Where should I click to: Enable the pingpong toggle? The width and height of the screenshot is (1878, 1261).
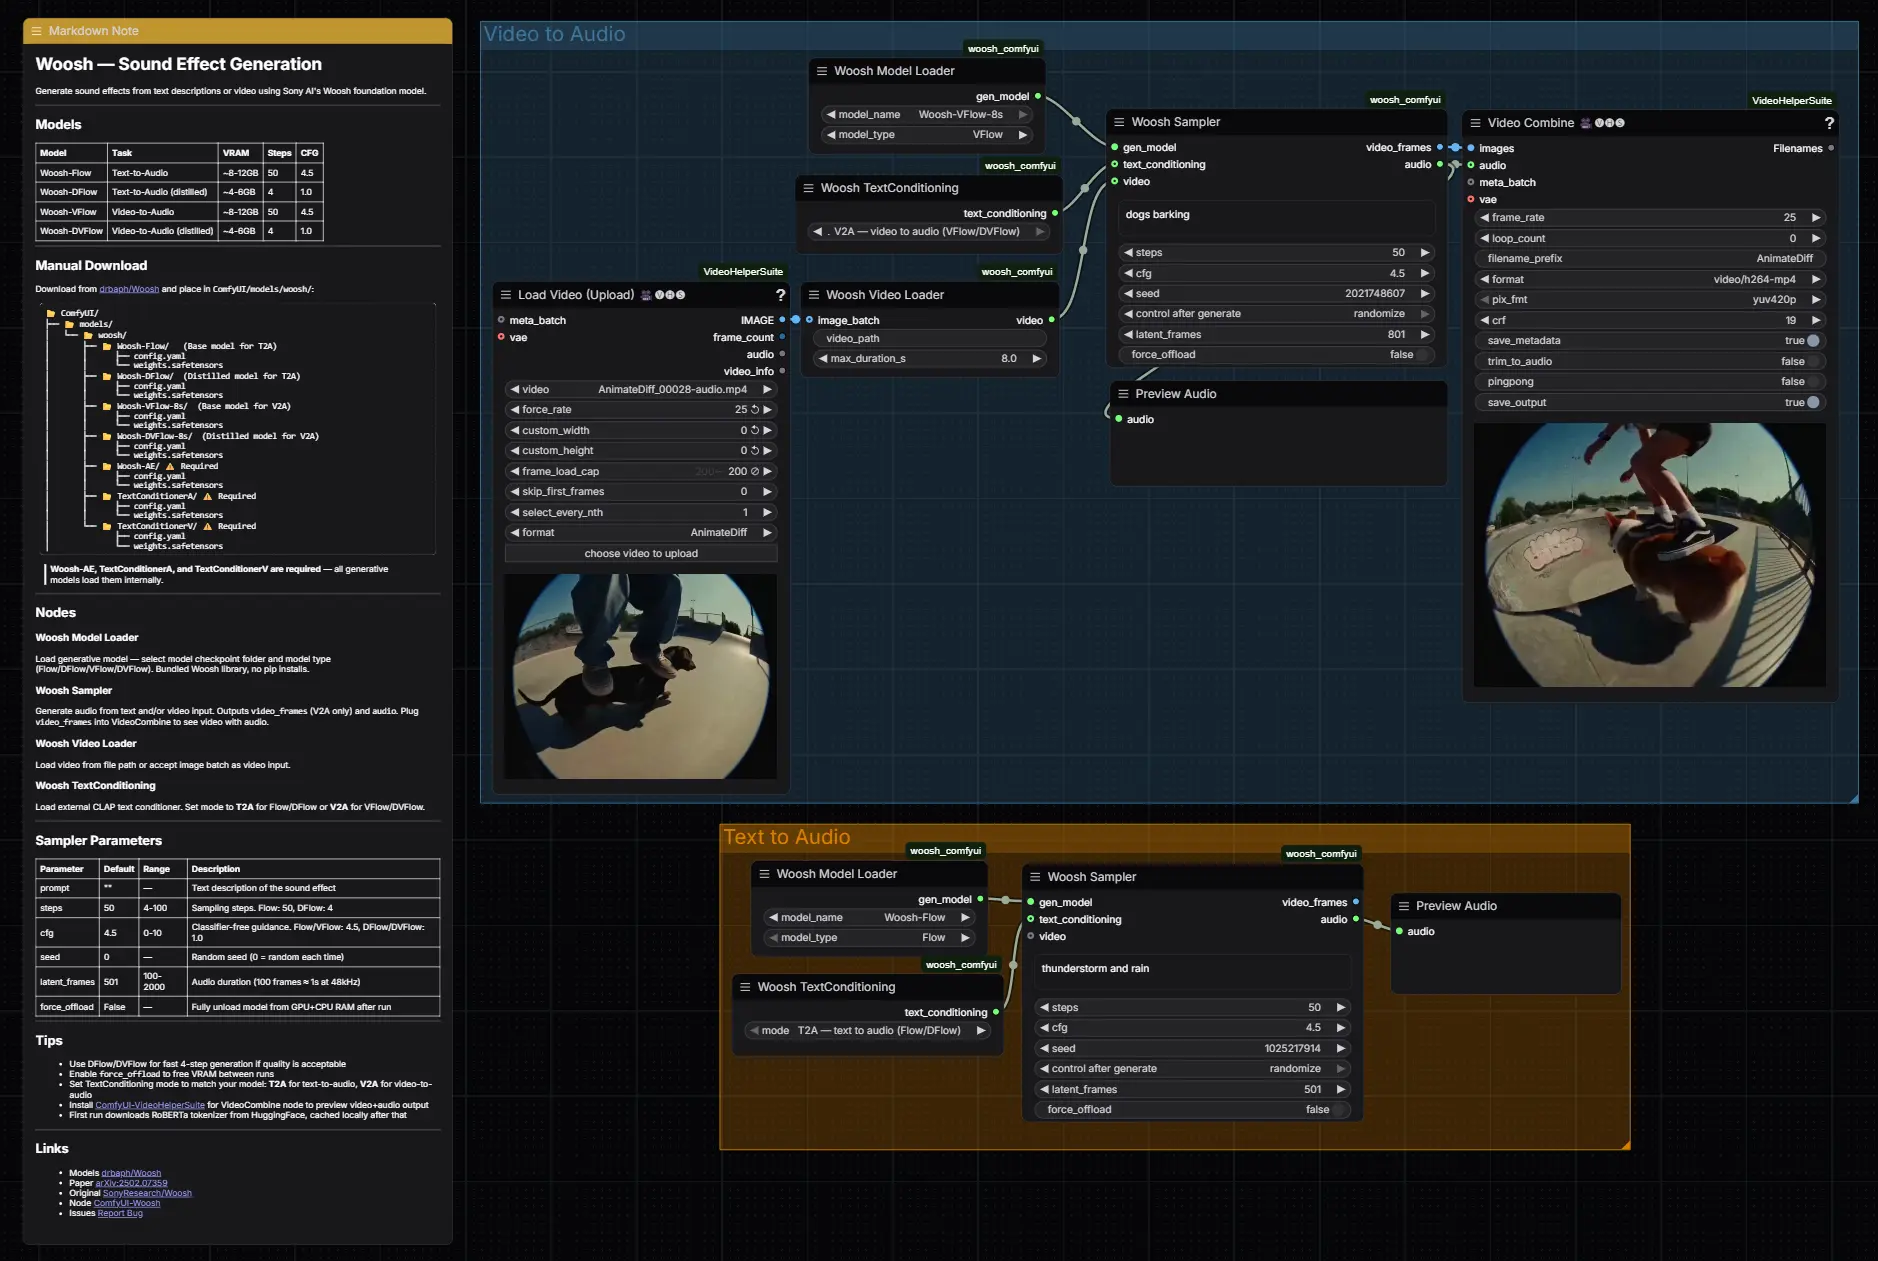[1813, 382]
